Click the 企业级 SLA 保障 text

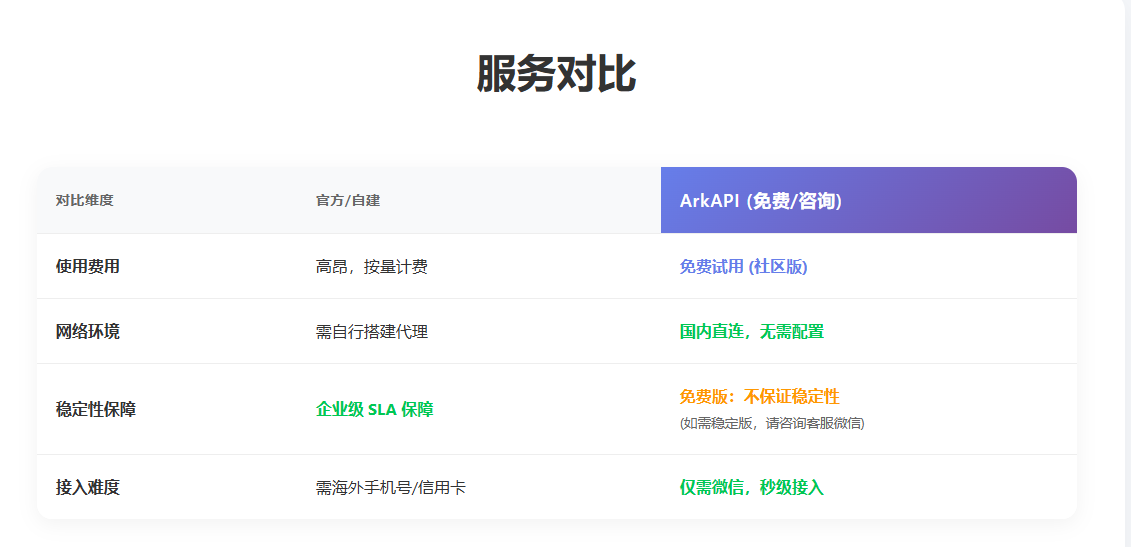click(374, 409)
